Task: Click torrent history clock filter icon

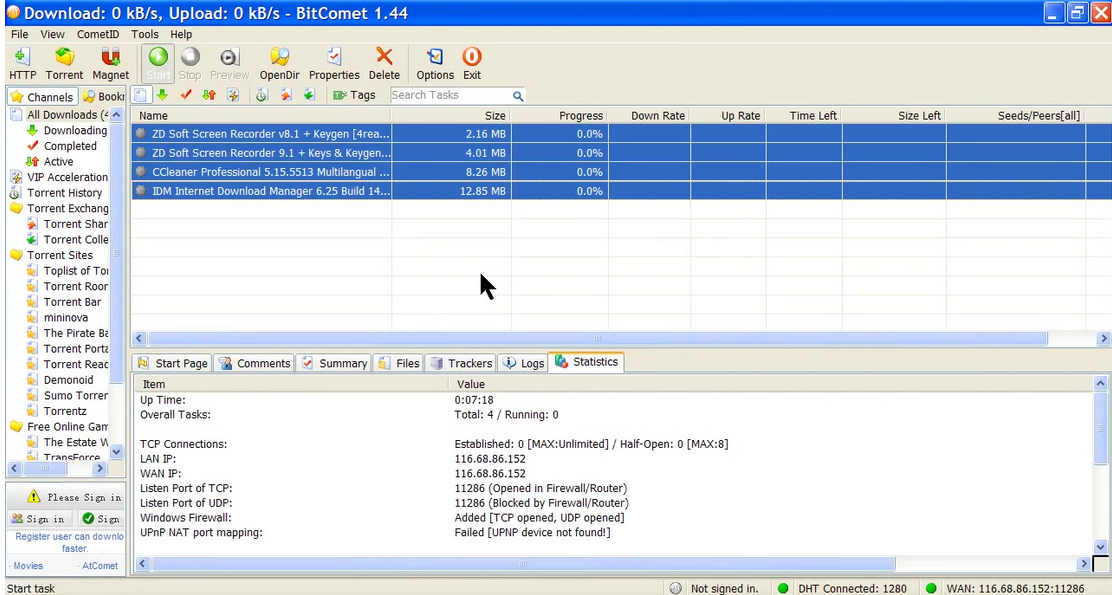Action: (x=262, y=95)
